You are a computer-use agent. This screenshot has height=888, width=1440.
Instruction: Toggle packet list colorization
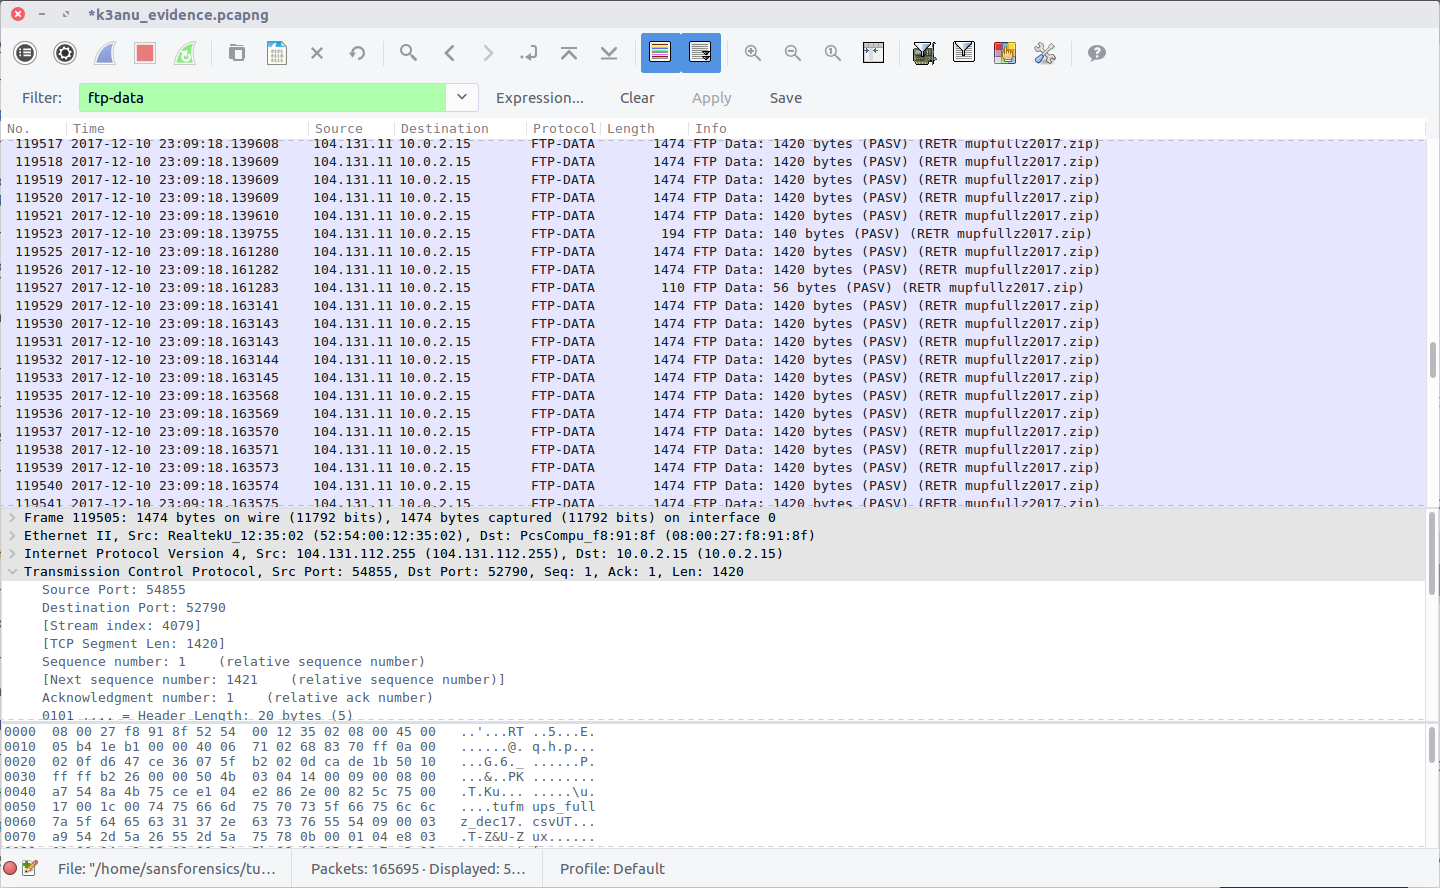coord(660,53)
